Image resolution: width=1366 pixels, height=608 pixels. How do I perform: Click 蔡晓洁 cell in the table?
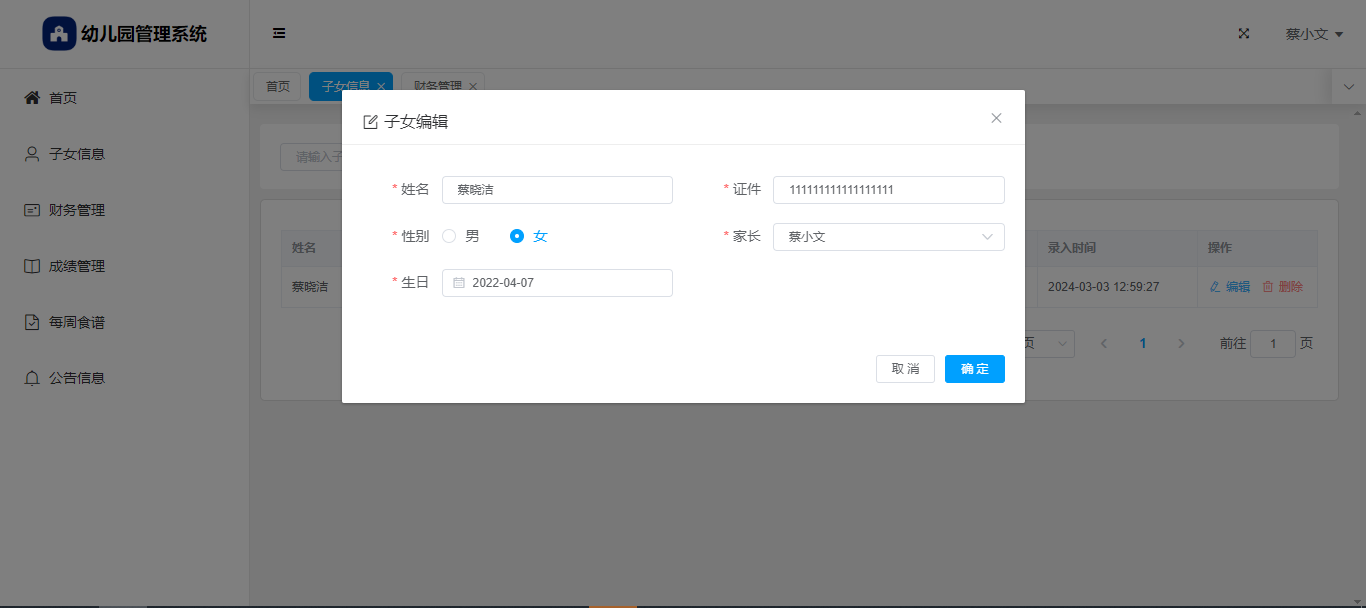(310, 286)
